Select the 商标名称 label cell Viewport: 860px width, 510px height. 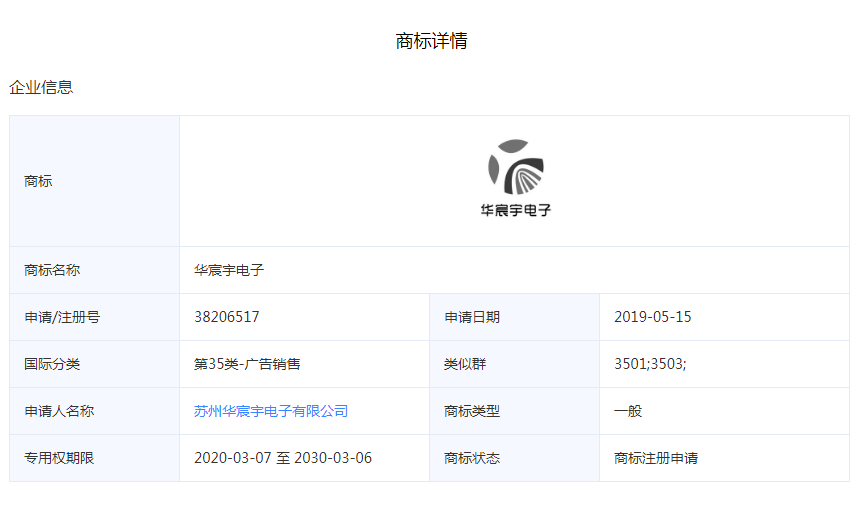point(52,270)
